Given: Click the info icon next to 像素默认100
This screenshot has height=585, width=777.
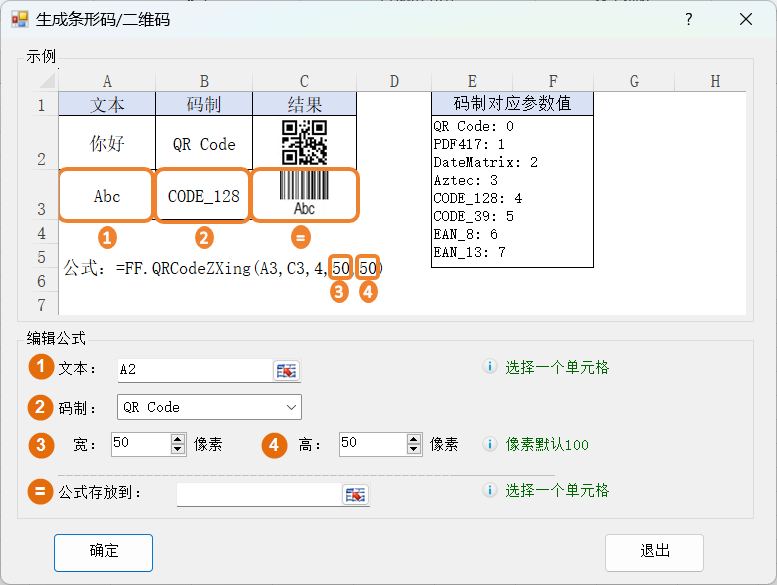Looking at the screenshot, I should point(490,444).
